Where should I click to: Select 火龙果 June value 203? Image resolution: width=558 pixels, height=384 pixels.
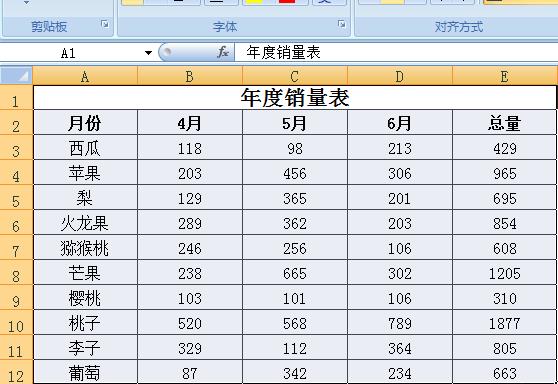(400, 222)
